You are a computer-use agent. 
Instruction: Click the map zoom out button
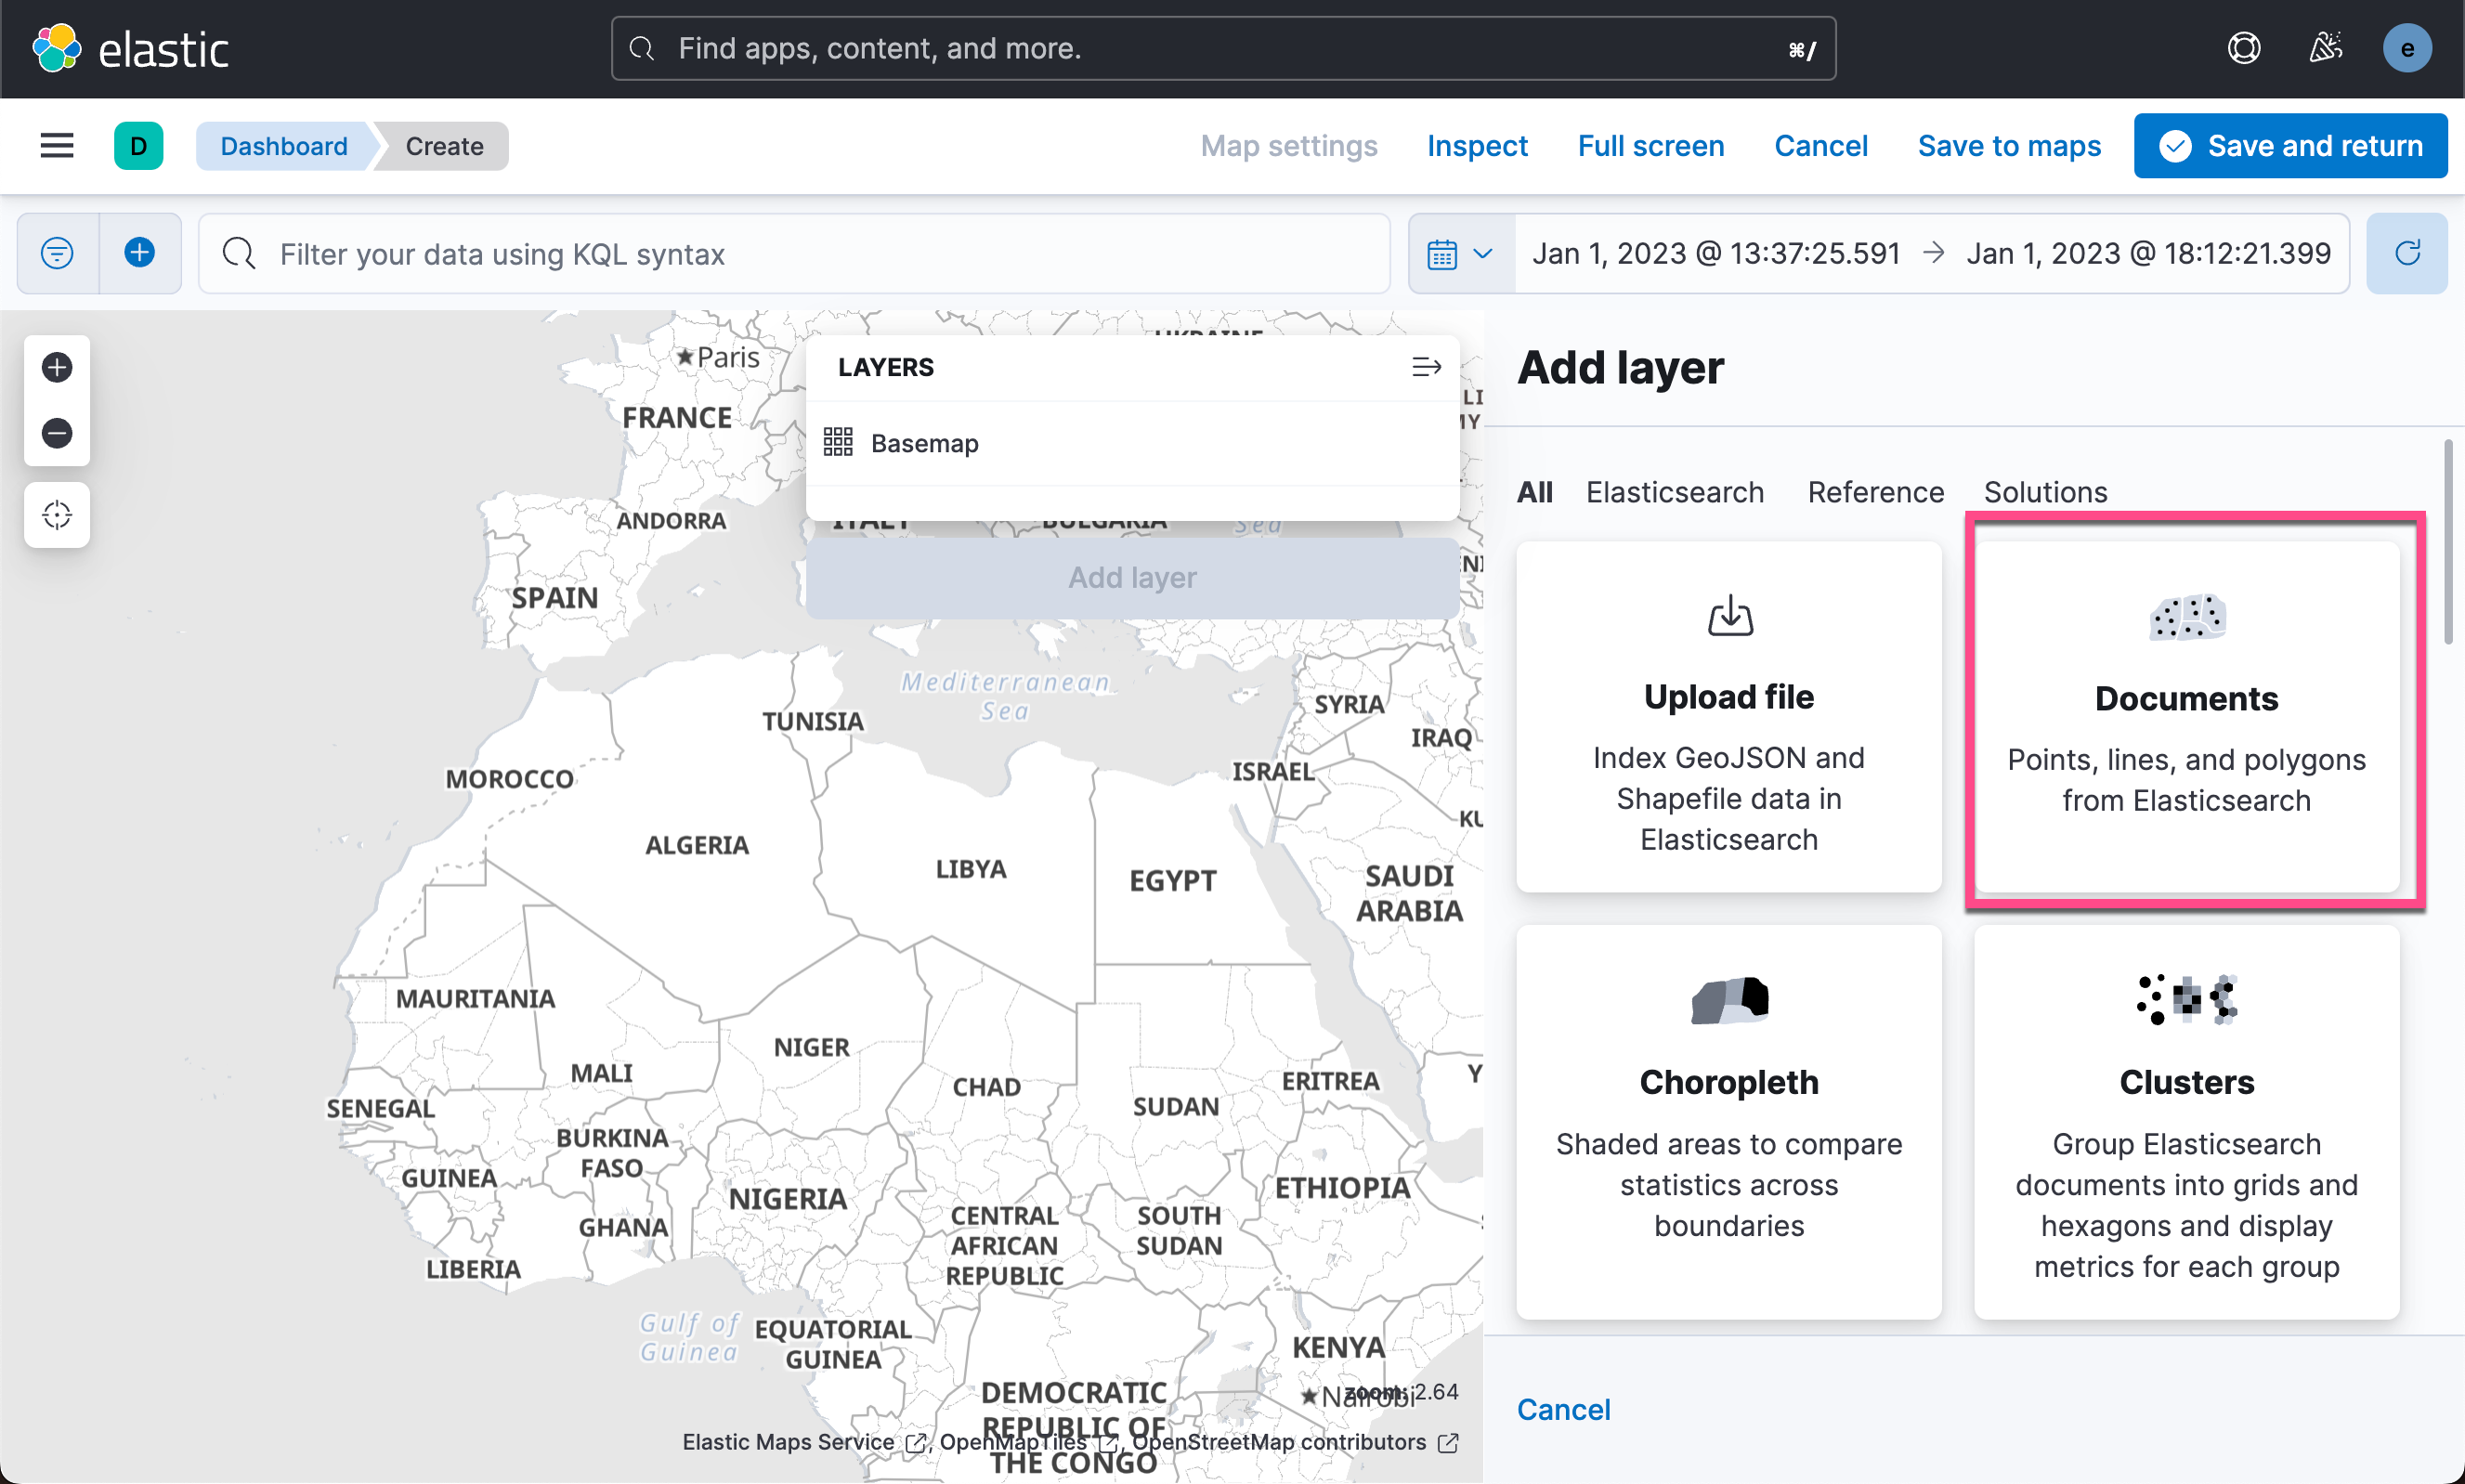(57, 433)
